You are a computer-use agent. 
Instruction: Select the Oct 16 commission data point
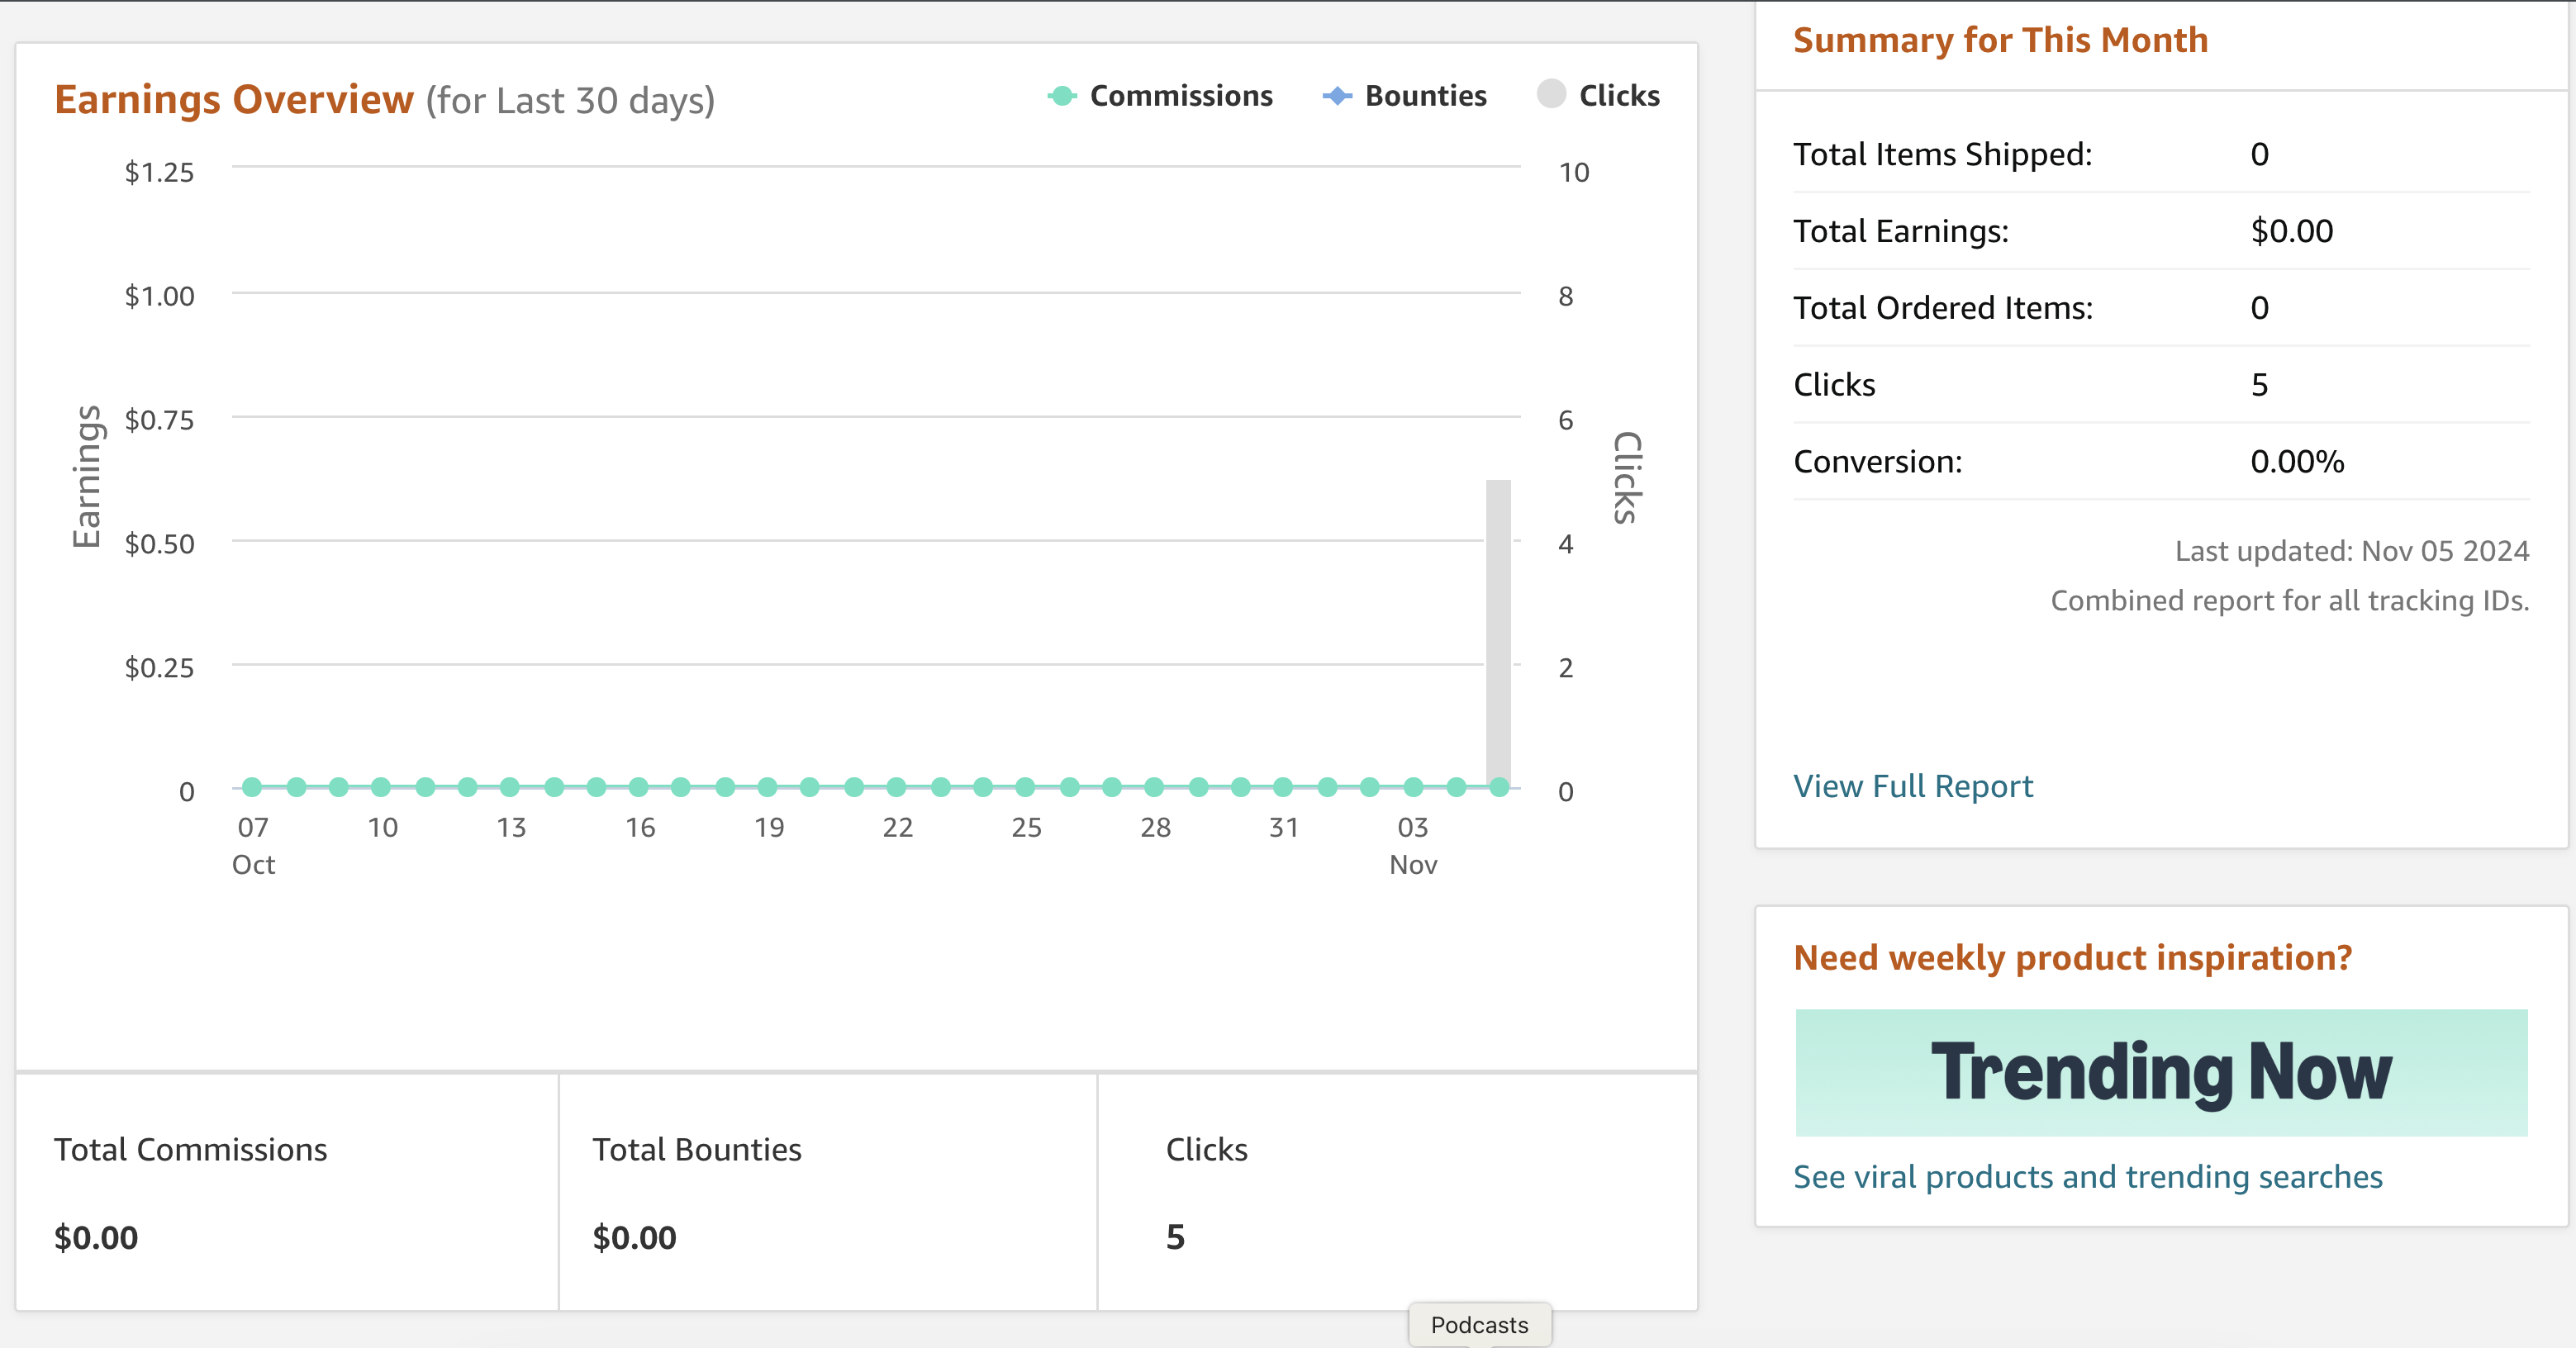(x=638, y=787)
